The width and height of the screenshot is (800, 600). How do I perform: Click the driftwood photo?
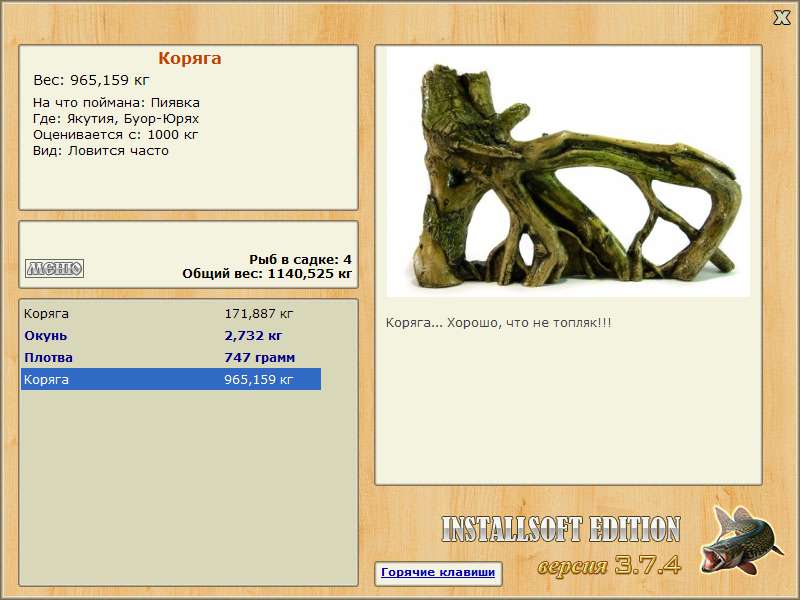(568, 172)
